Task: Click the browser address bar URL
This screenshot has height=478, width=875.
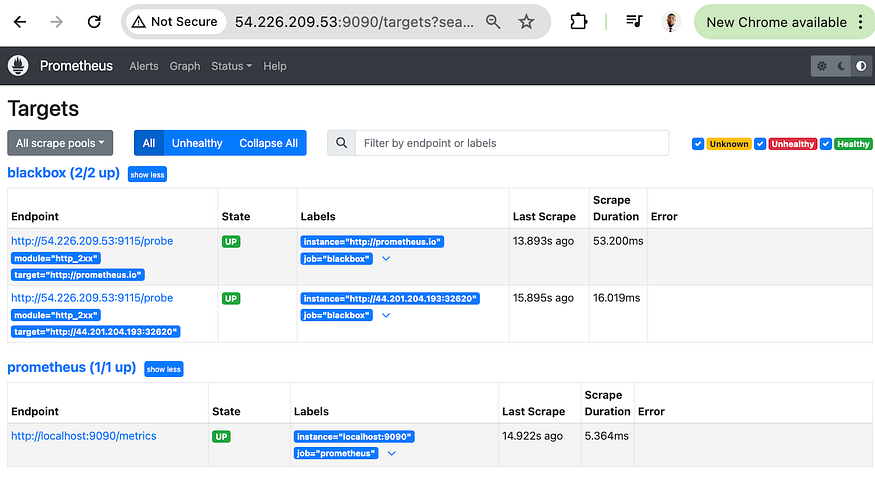Action: click(354, 22)
